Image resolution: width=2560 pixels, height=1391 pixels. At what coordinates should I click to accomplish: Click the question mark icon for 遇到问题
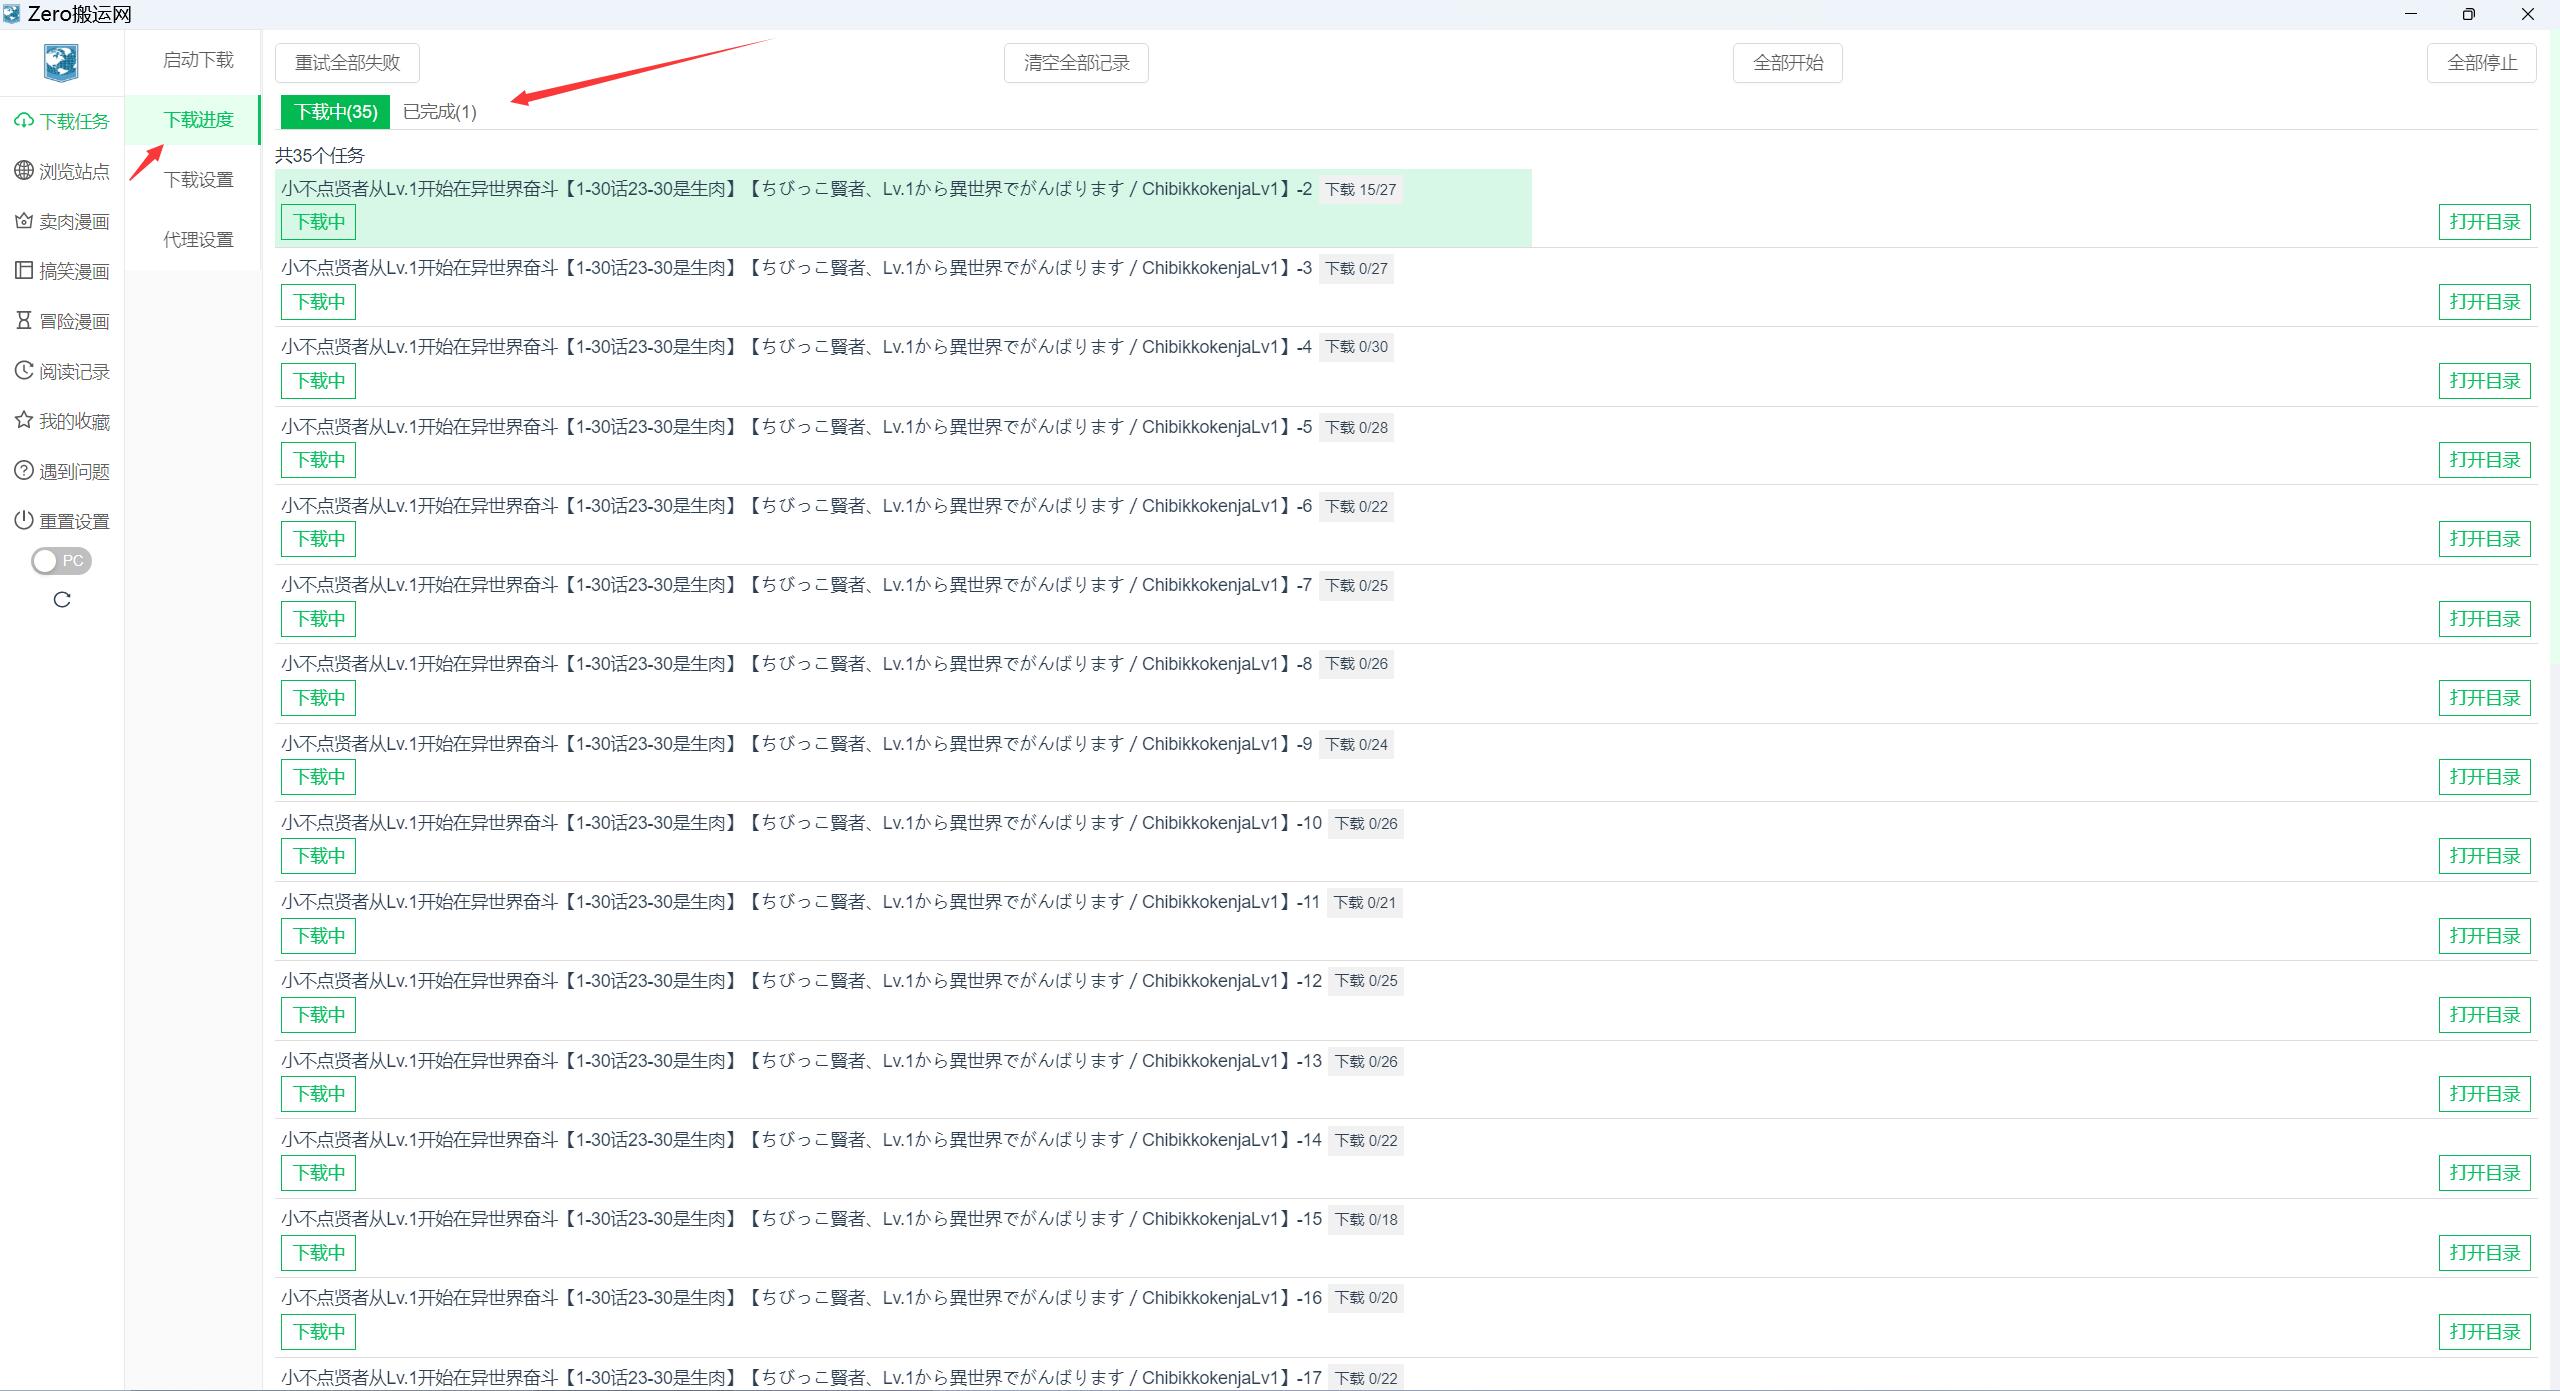pyautogui.click(x=24, y=471)
